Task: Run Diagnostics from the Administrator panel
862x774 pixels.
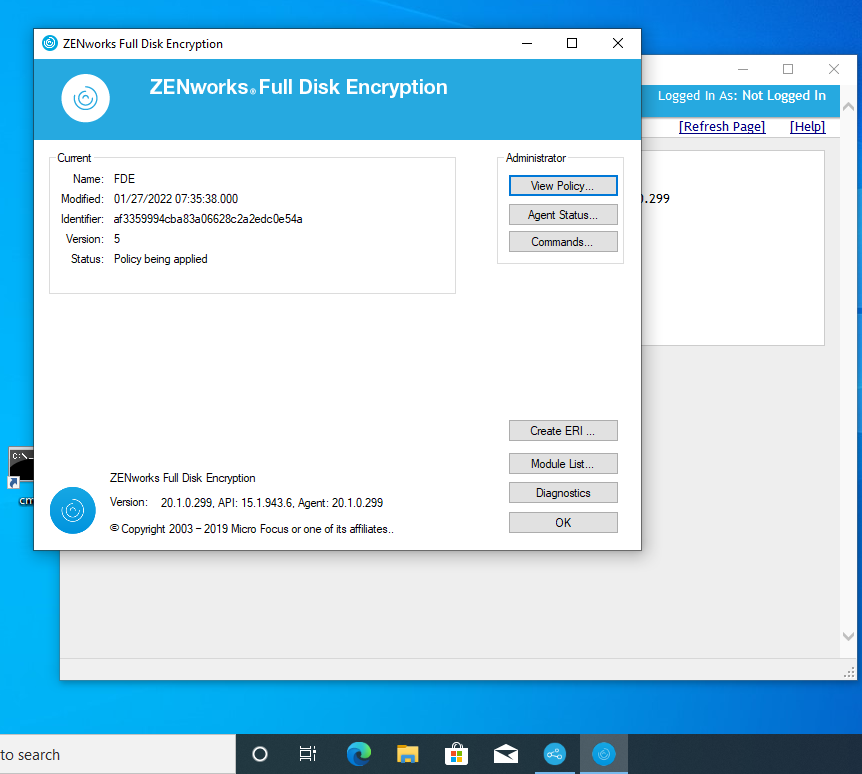Action: [x=563, y=492]
